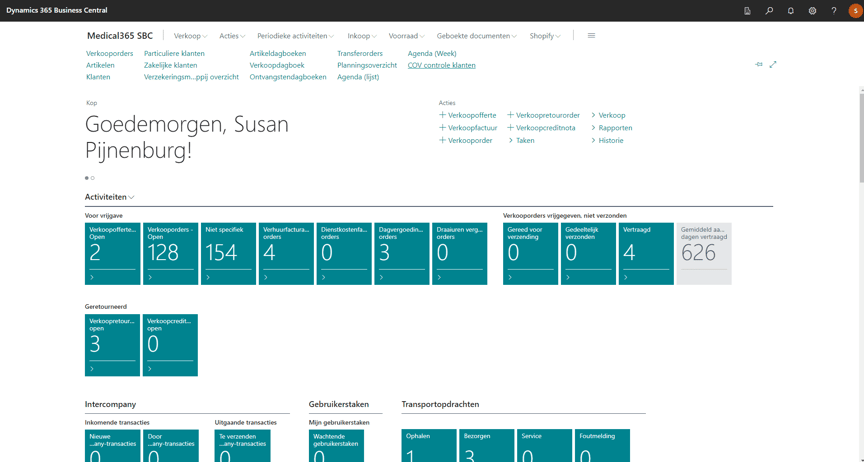Open the Niet specifiek tile showing 154
The width and height of the screenshot is (864, 462).
click(x=228, y=254)
